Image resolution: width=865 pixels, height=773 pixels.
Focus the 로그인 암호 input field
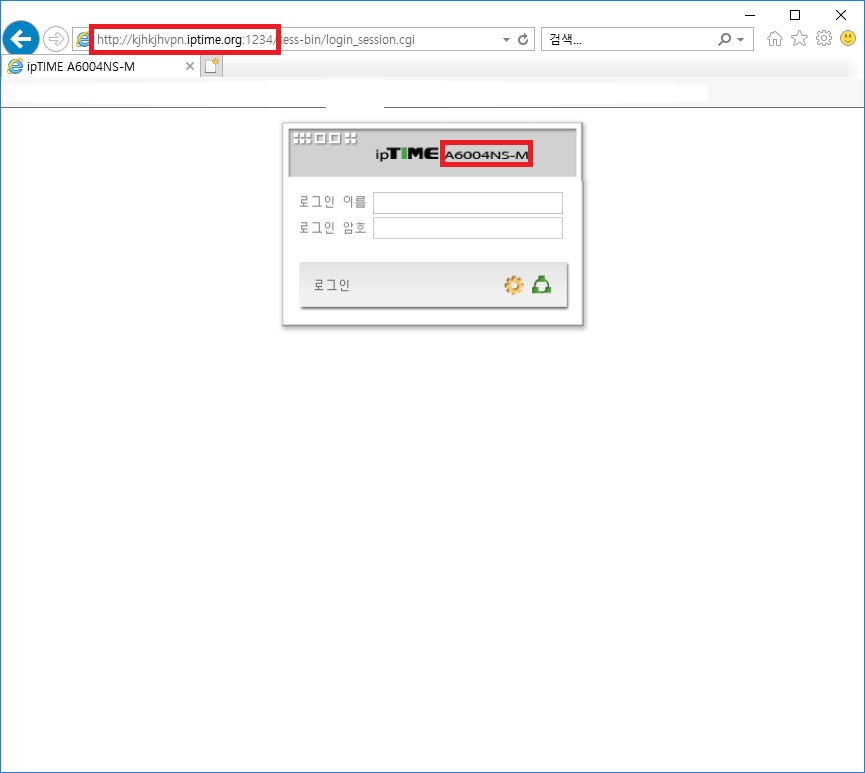[468, 228]
